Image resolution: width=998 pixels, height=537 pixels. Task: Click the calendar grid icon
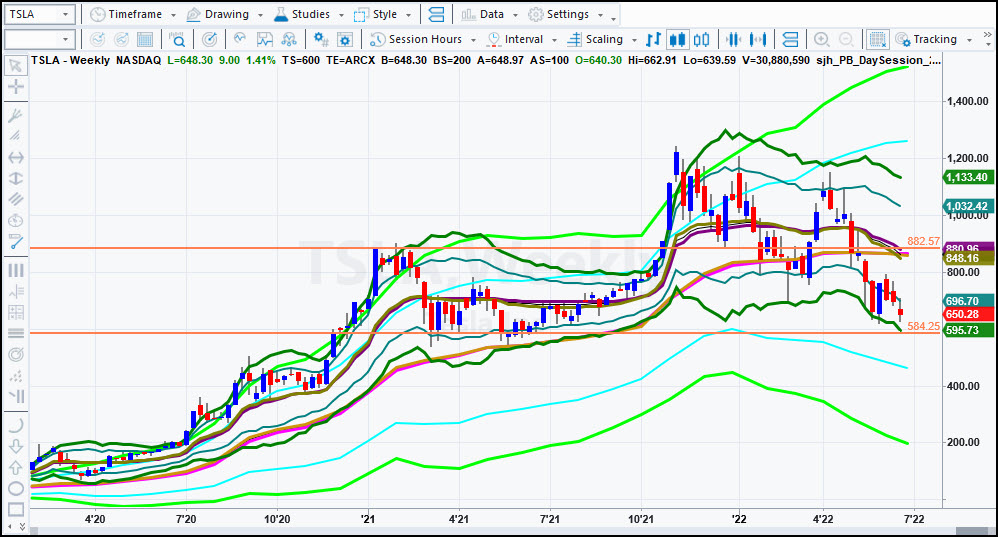tap(144, 39)
